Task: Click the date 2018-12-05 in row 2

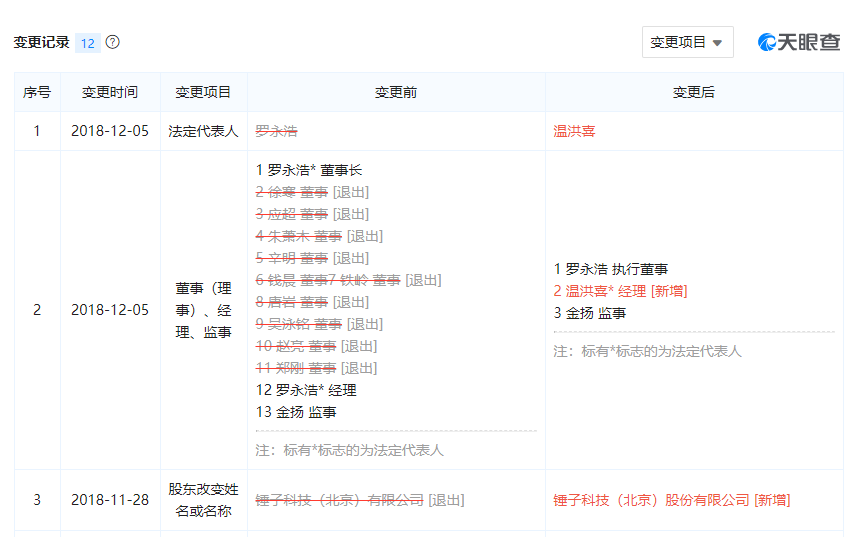Action: (x=110, y=310)
